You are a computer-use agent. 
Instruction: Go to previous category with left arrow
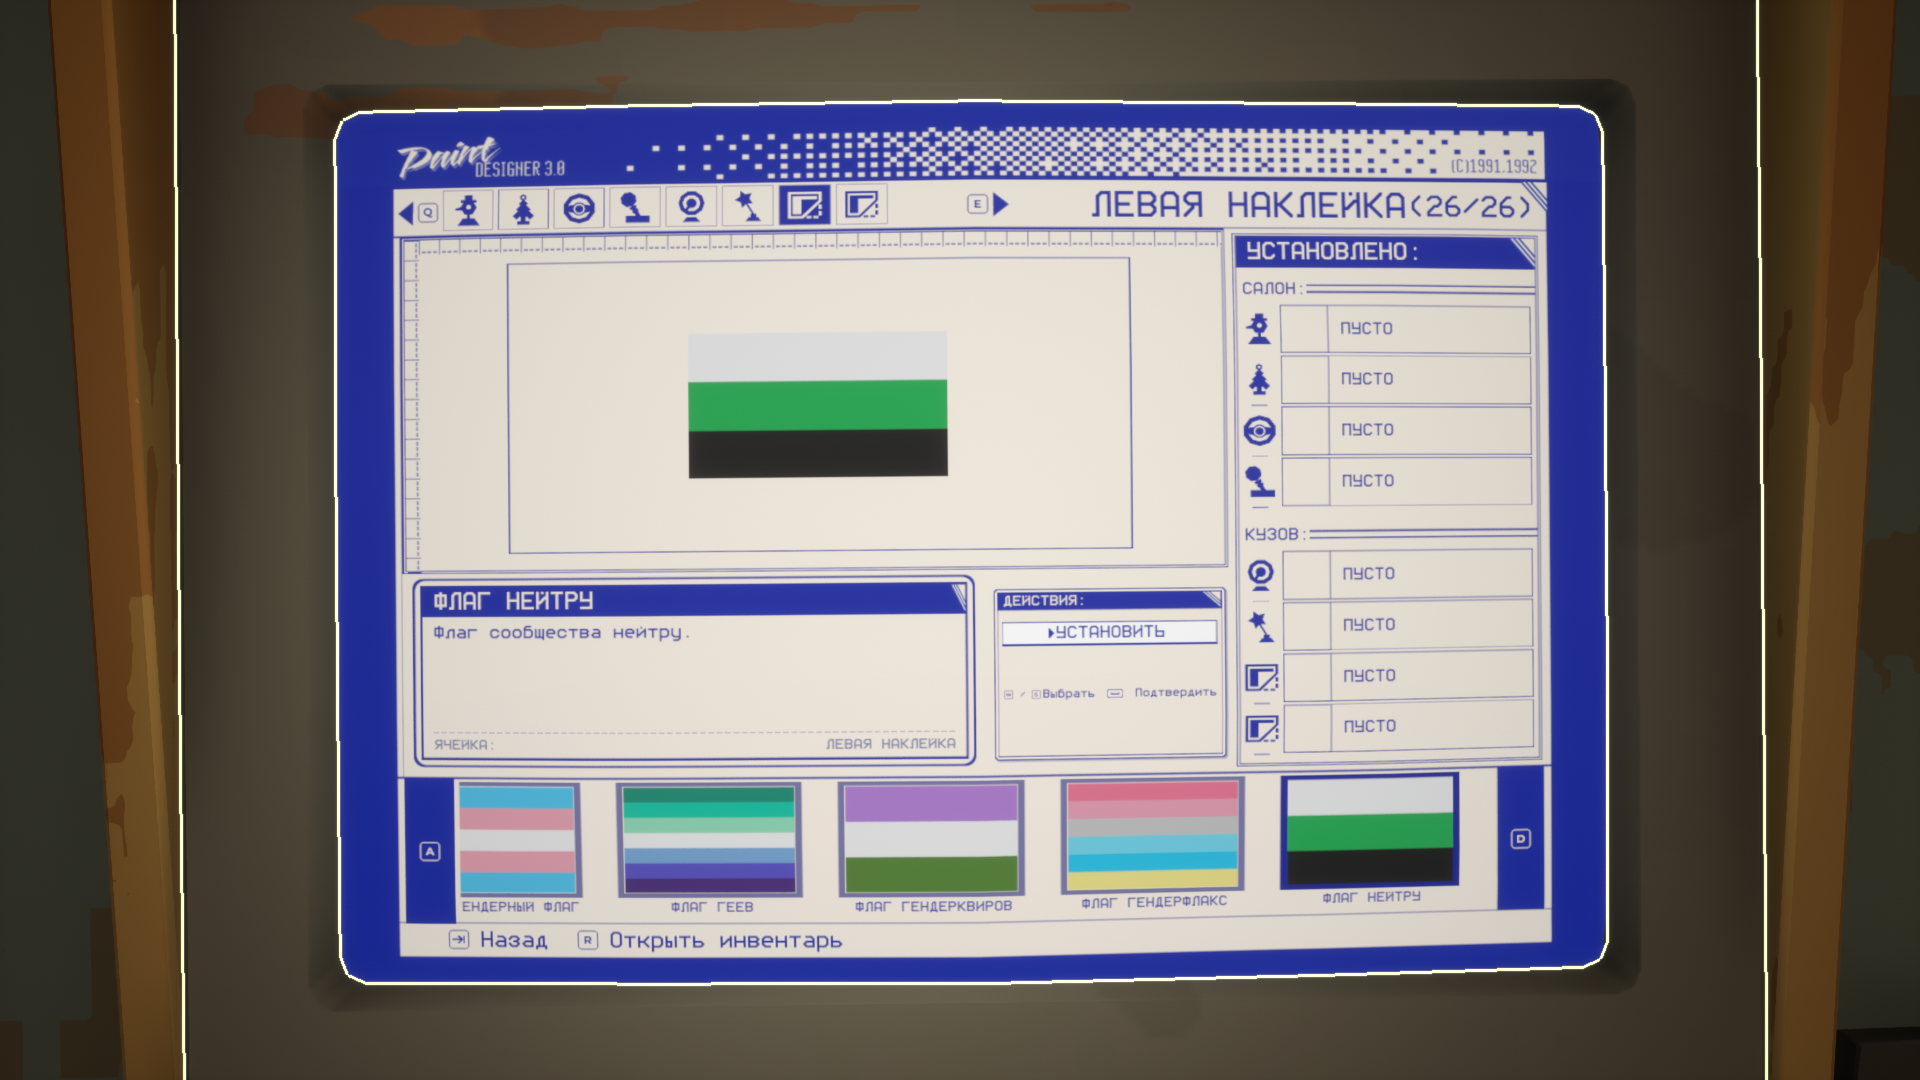click(406, 213)
